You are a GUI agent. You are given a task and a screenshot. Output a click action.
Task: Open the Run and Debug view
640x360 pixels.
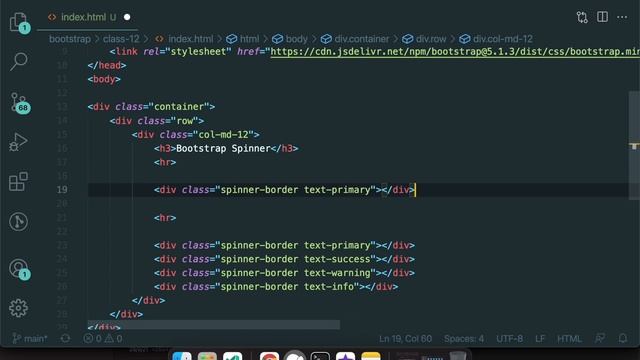pyautogui.click(x=18, y=142)
